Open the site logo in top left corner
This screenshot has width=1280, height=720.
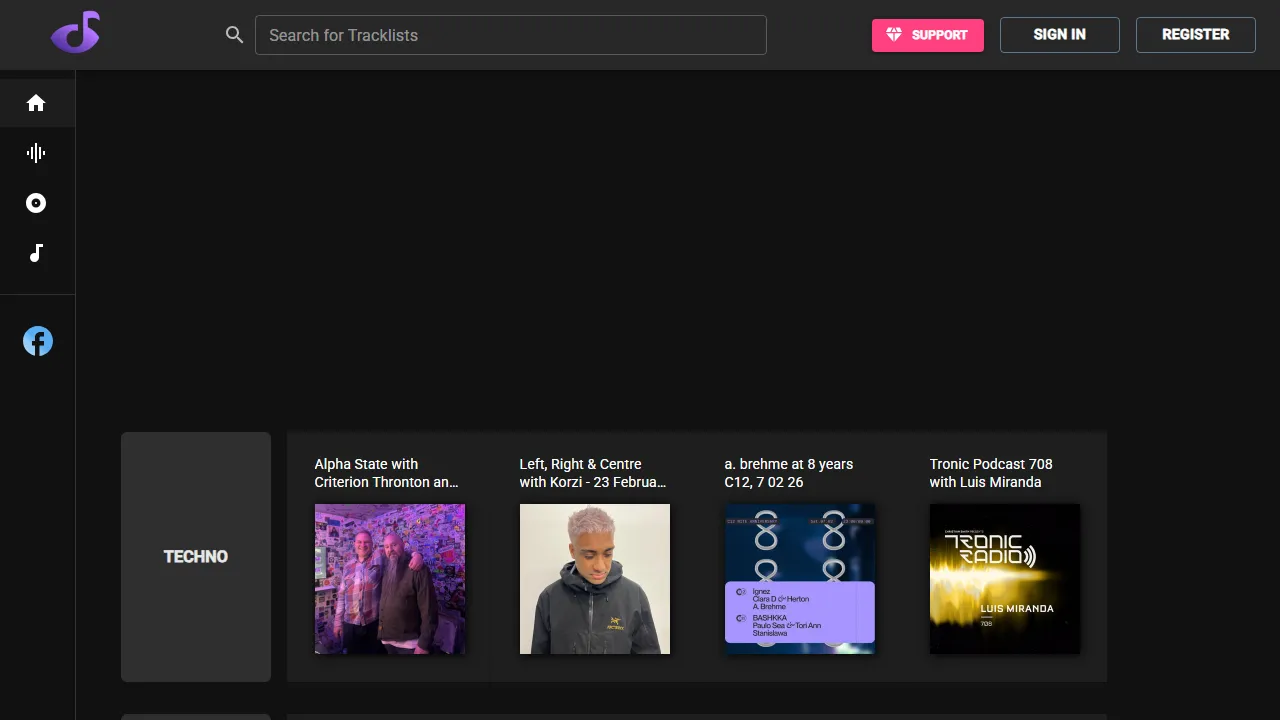[75, 32]
